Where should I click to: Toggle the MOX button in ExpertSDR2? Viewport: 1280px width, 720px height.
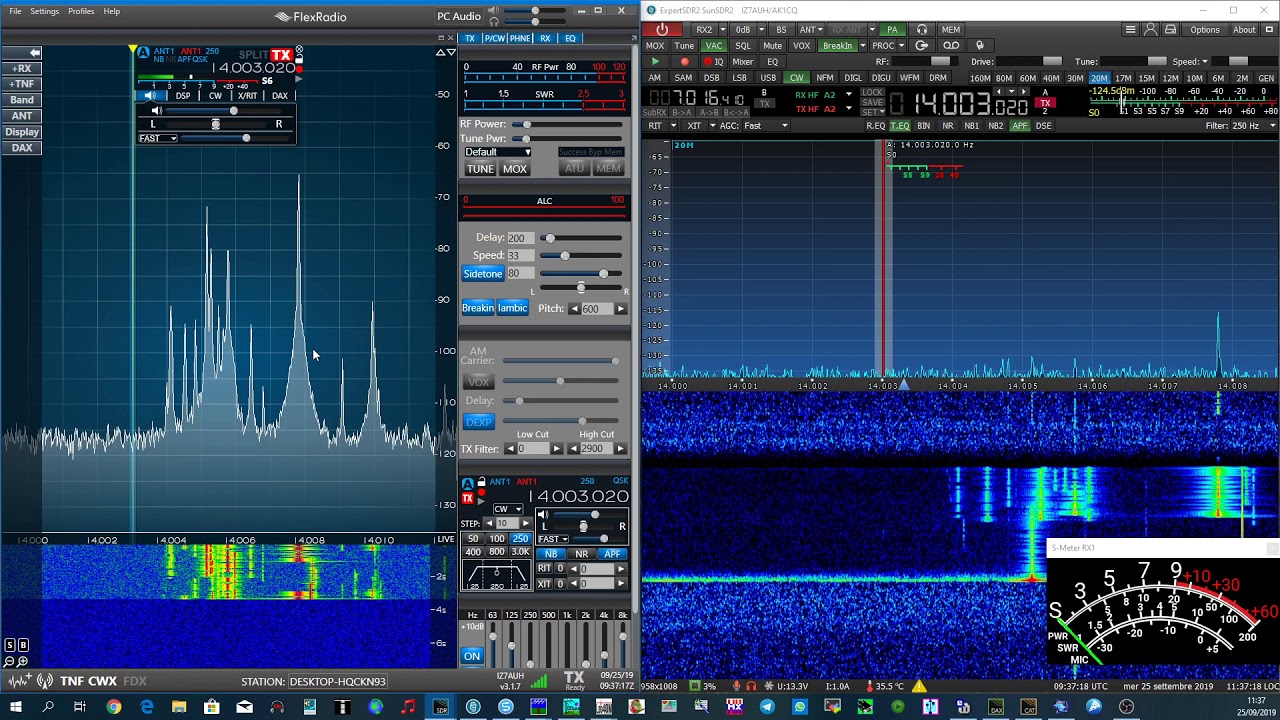tap(655, 46)
